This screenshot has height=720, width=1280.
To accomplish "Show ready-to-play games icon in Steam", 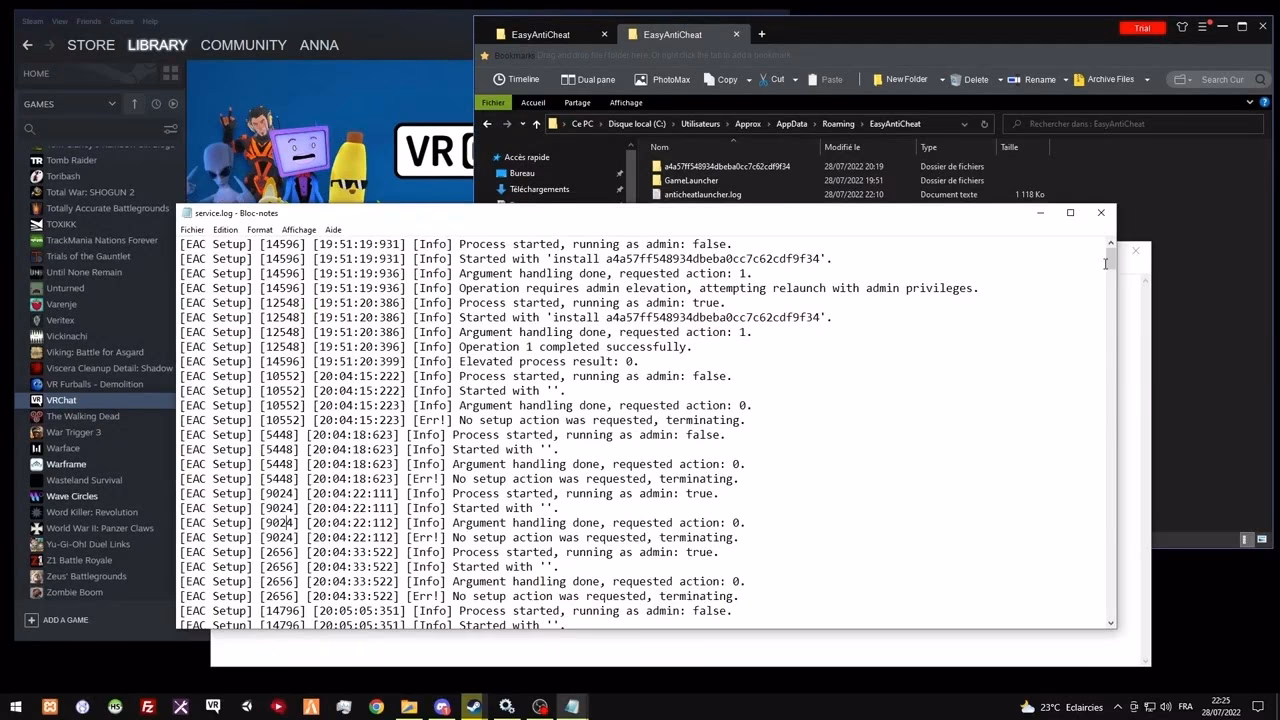I will coord(173,104).
